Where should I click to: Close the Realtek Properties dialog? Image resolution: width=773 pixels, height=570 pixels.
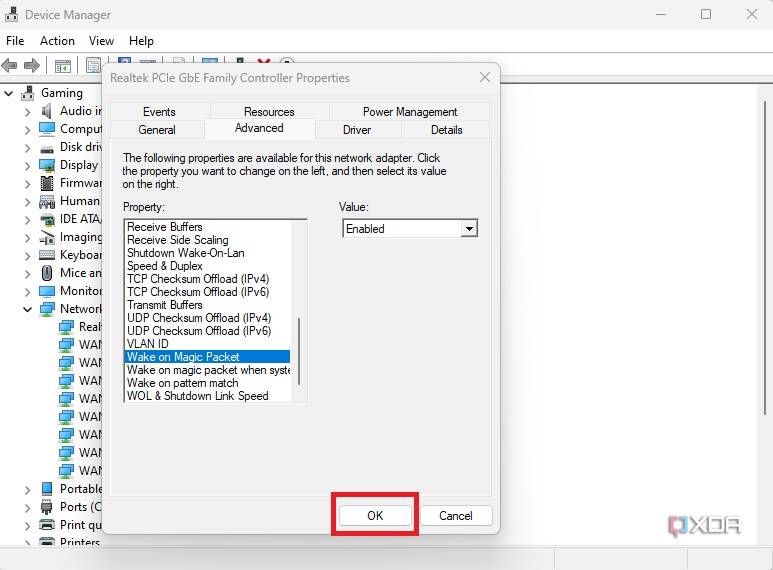pyautogui.click(x=485, y=77)
